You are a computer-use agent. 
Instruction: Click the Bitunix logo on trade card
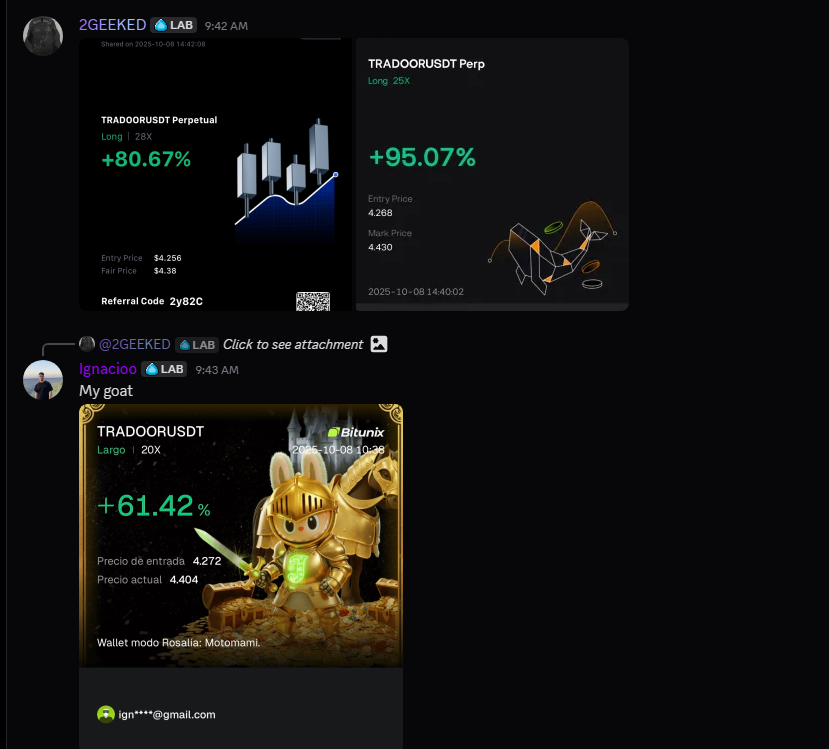point(355,432)
